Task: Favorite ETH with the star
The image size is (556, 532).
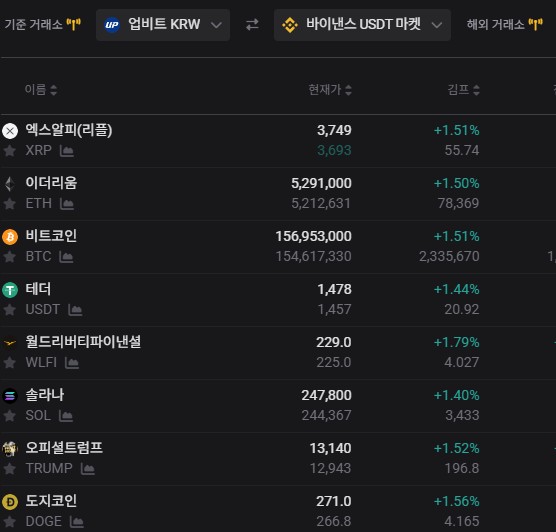Action: click(x=10, y=204)
